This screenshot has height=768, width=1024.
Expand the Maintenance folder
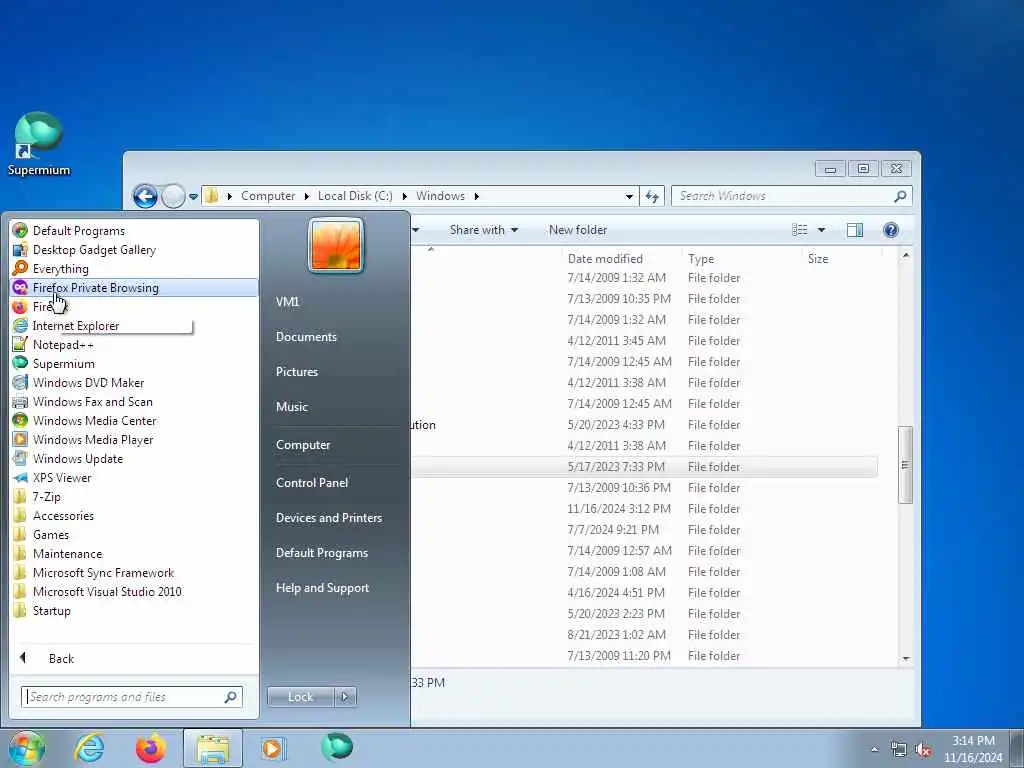67,552
